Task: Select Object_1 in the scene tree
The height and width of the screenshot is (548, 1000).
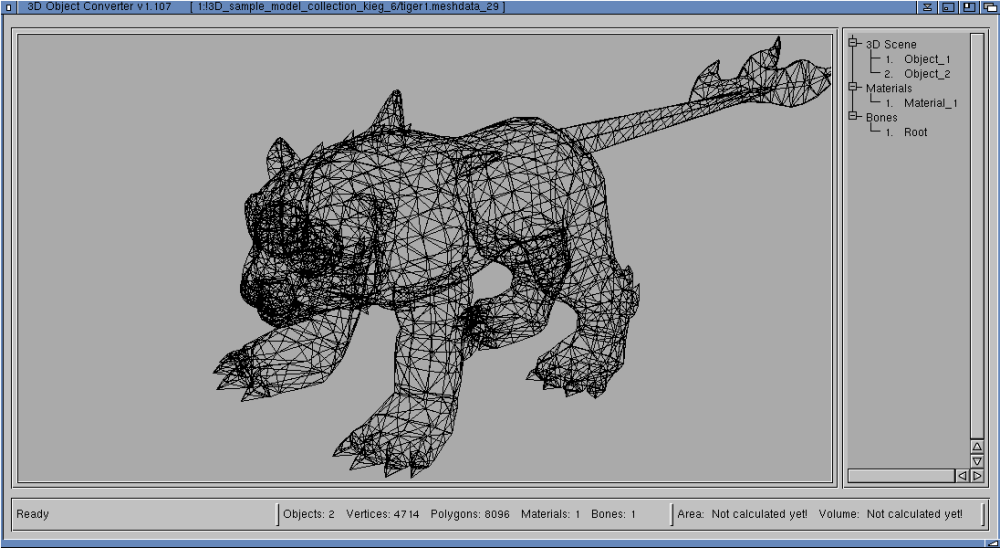Action: (927, 59)
